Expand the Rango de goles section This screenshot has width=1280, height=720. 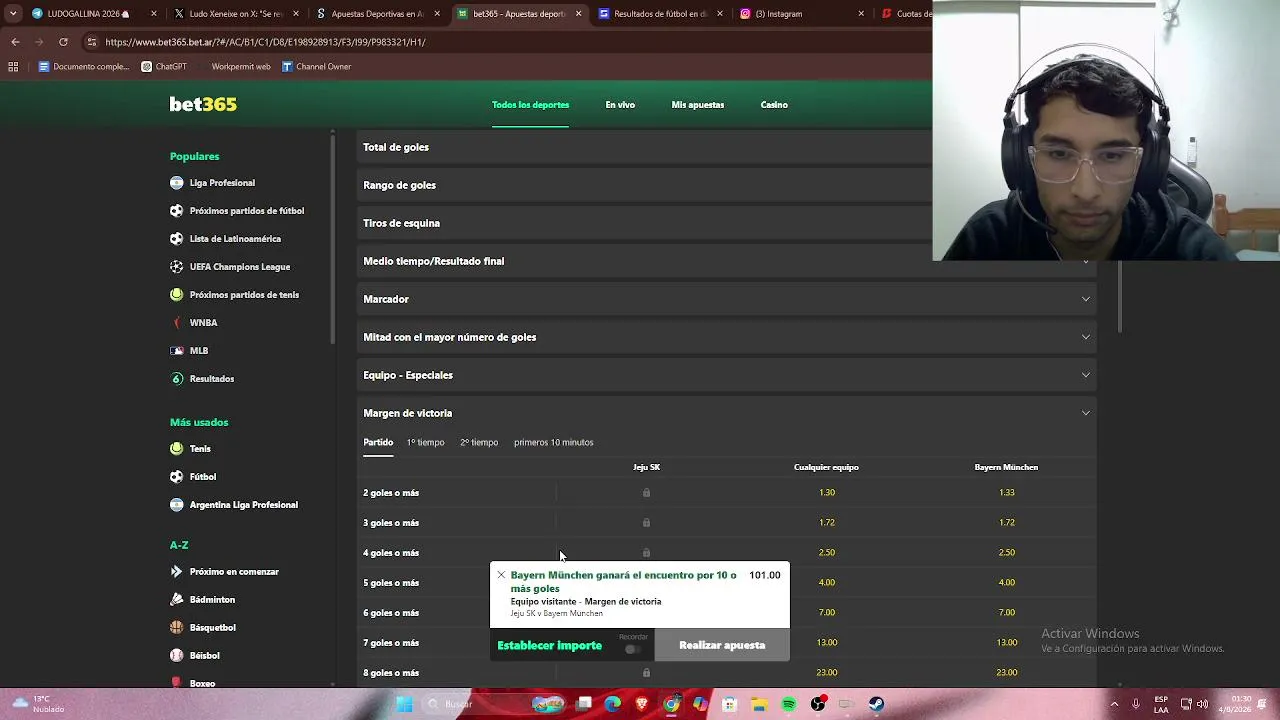click(x=645, y=185)
